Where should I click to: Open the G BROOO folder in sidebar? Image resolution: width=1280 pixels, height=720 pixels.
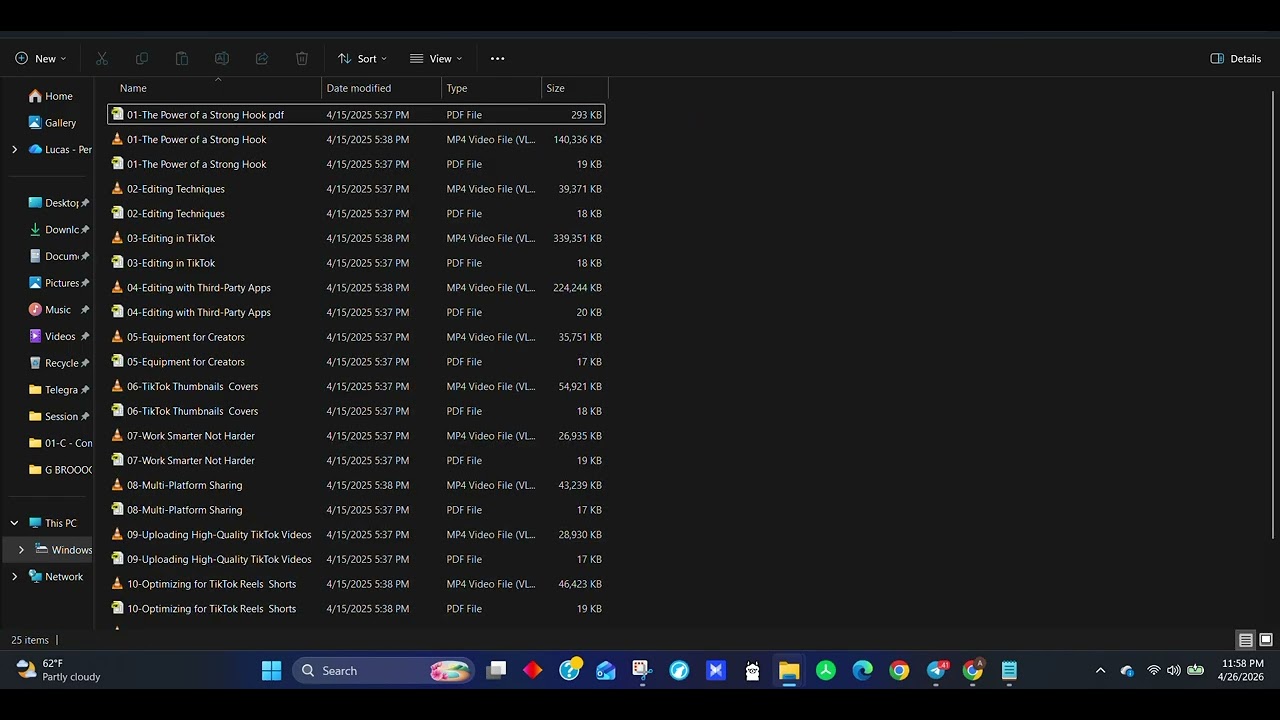[x=60, y=470]
